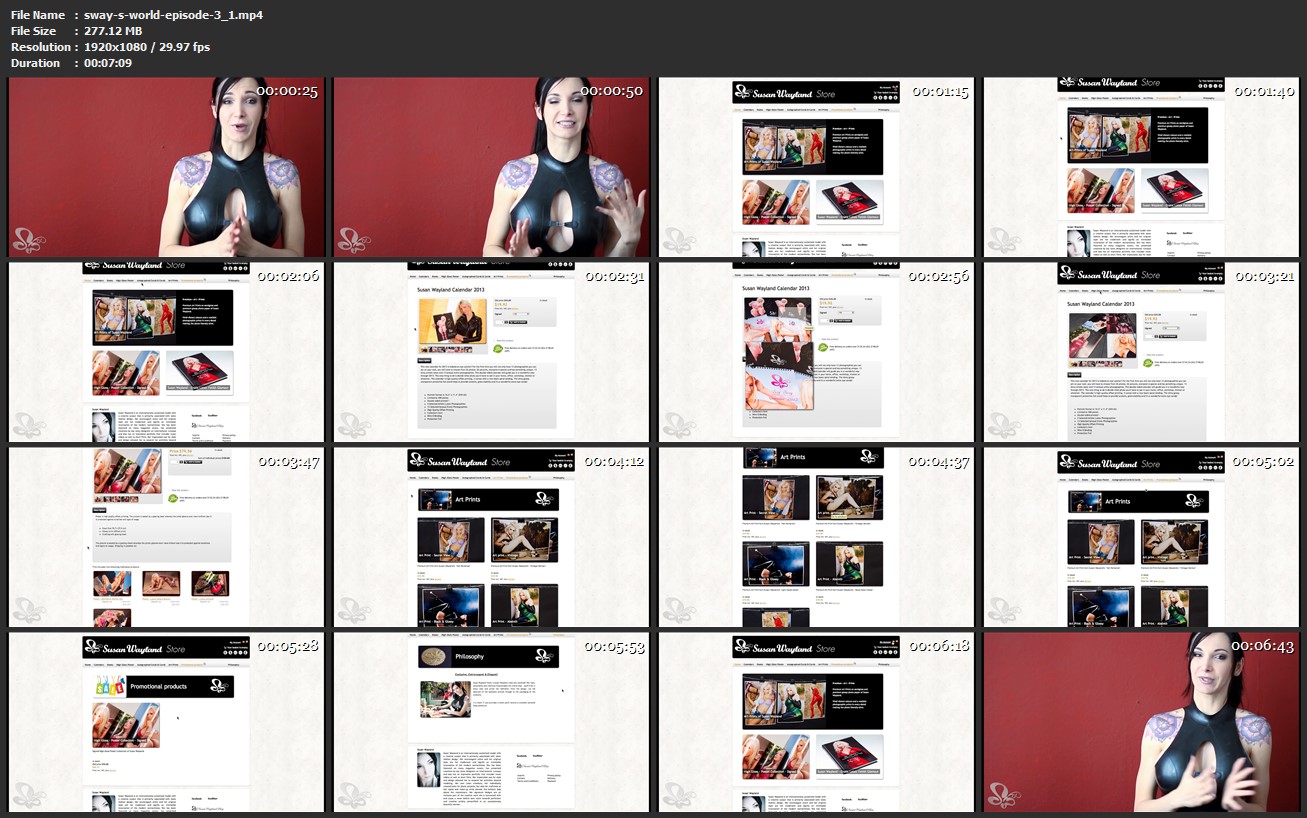Click the store homepage frame at 00:01:15
Image resolution: width=1307 pixels, height=818 pixels.
(x=816, y=167)
